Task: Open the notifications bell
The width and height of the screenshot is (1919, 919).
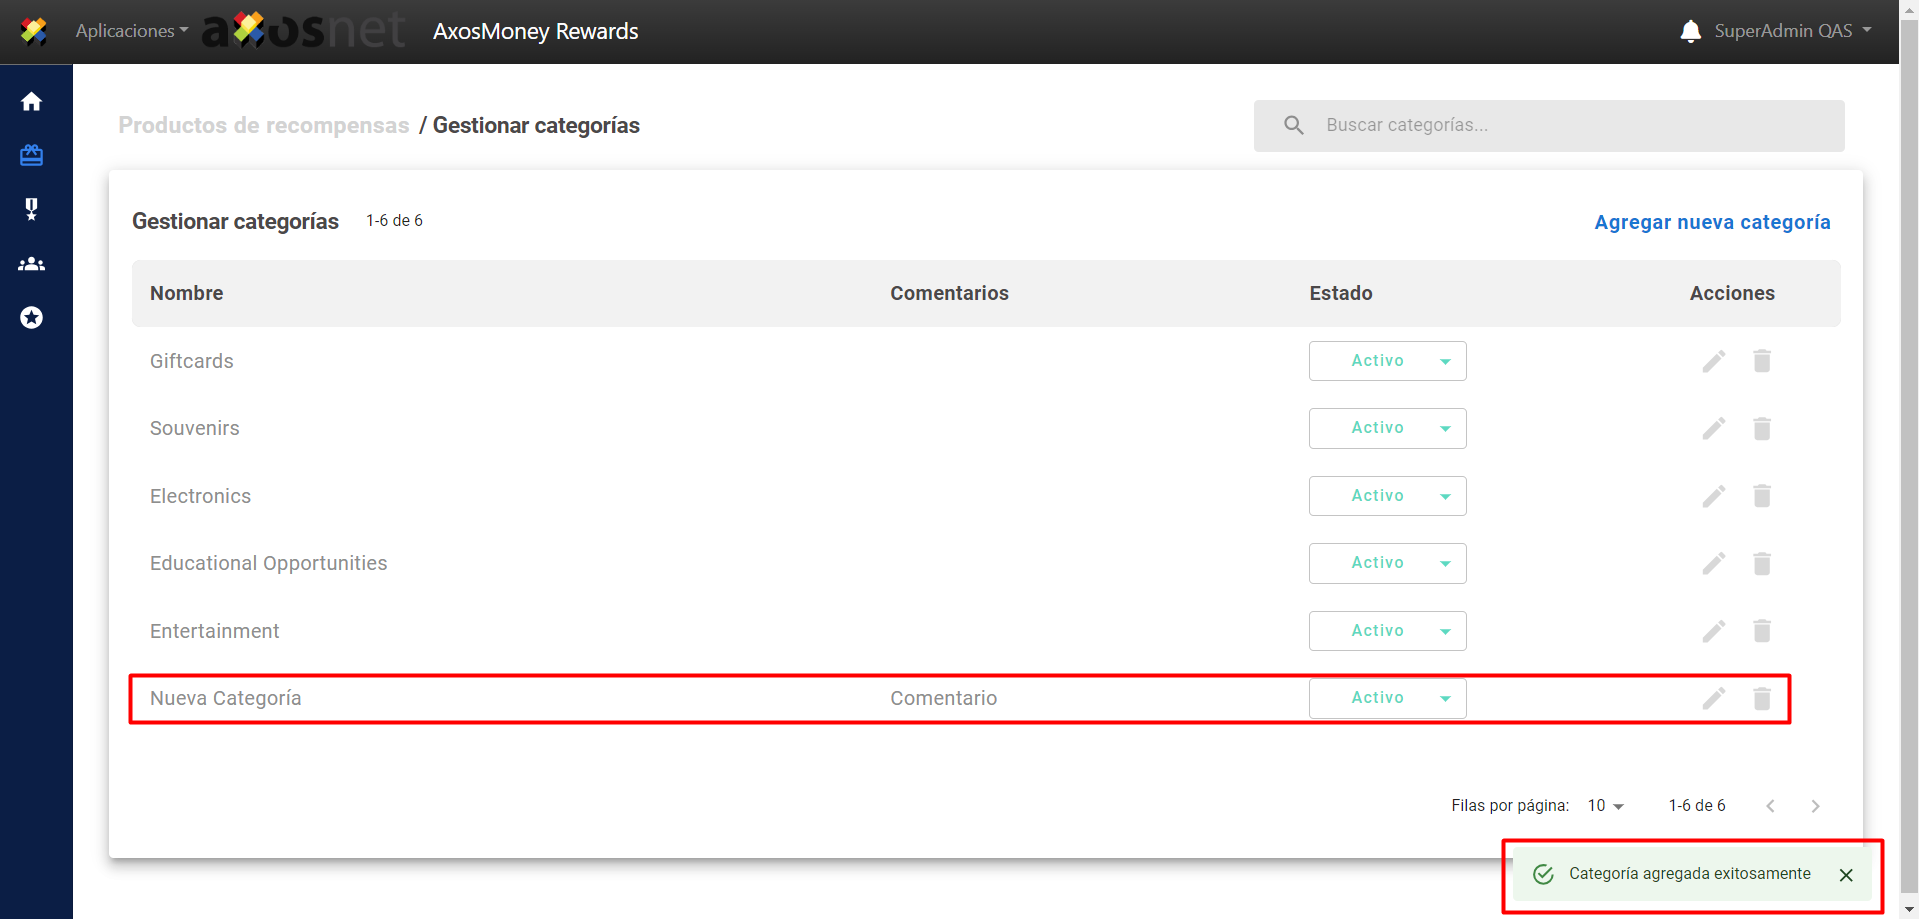Action: tap(1690, 31)
